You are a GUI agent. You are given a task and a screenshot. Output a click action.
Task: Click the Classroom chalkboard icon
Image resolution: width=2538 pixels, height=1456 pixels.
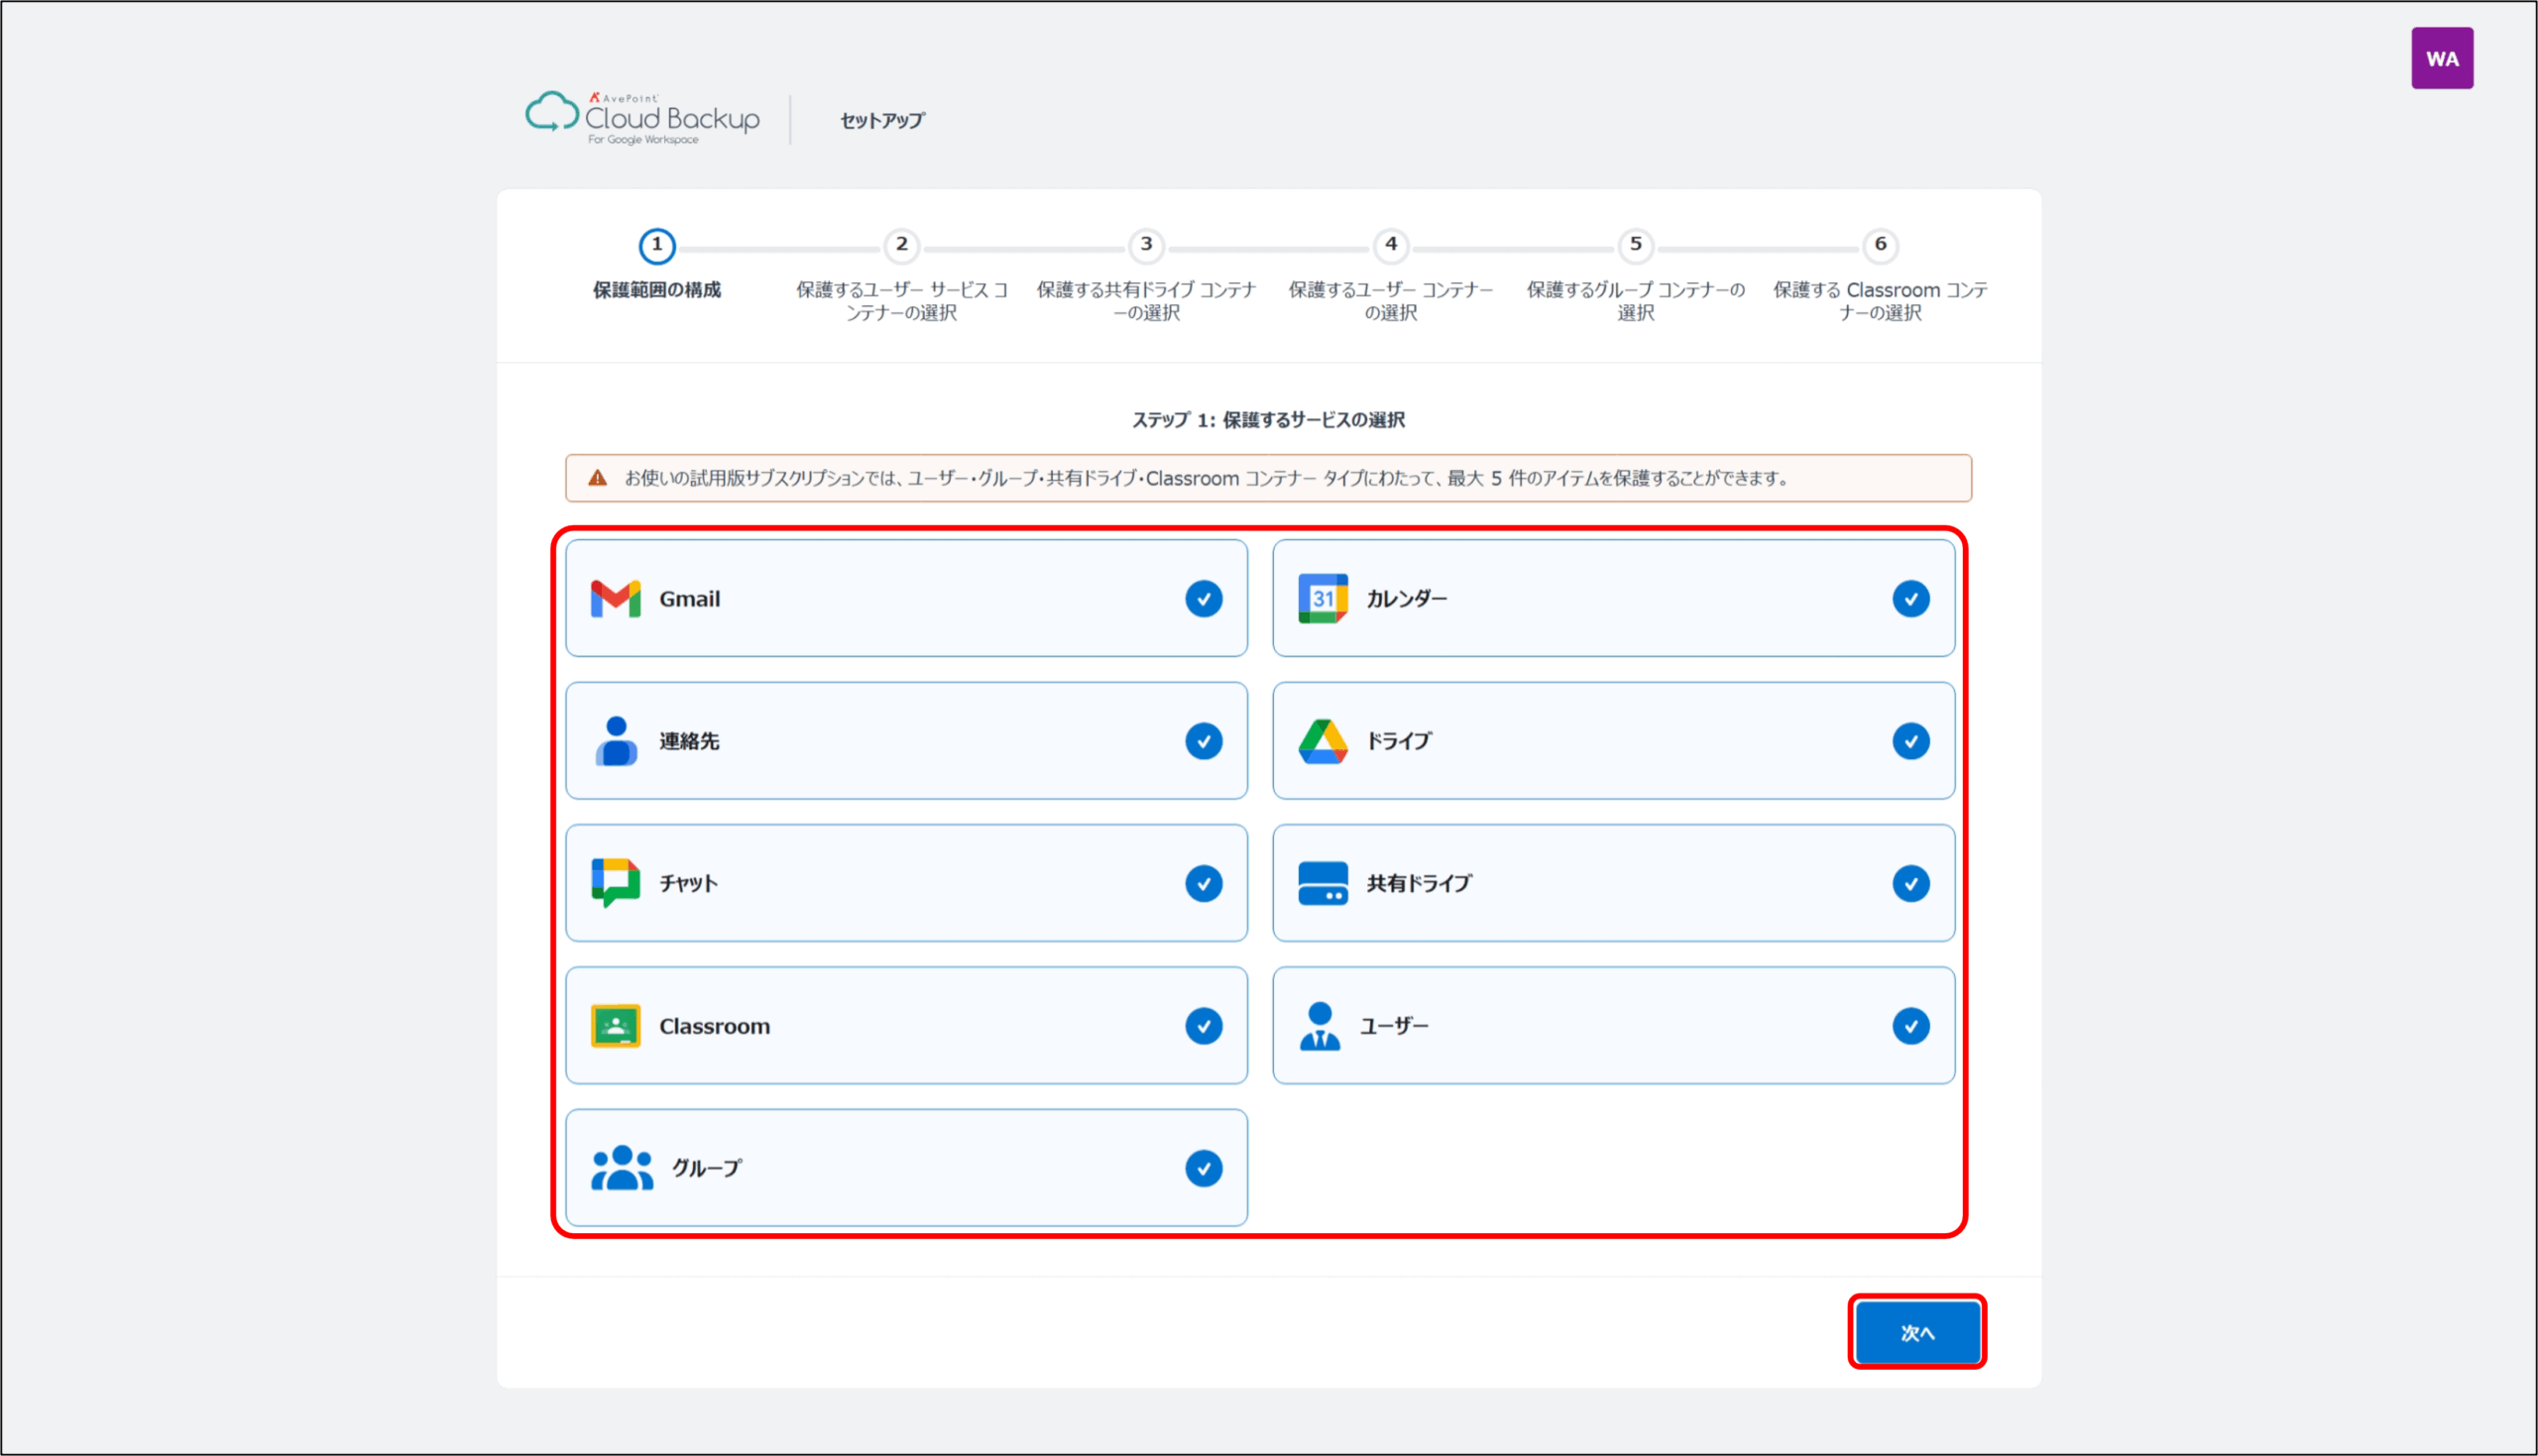[x=615, y=1026]
